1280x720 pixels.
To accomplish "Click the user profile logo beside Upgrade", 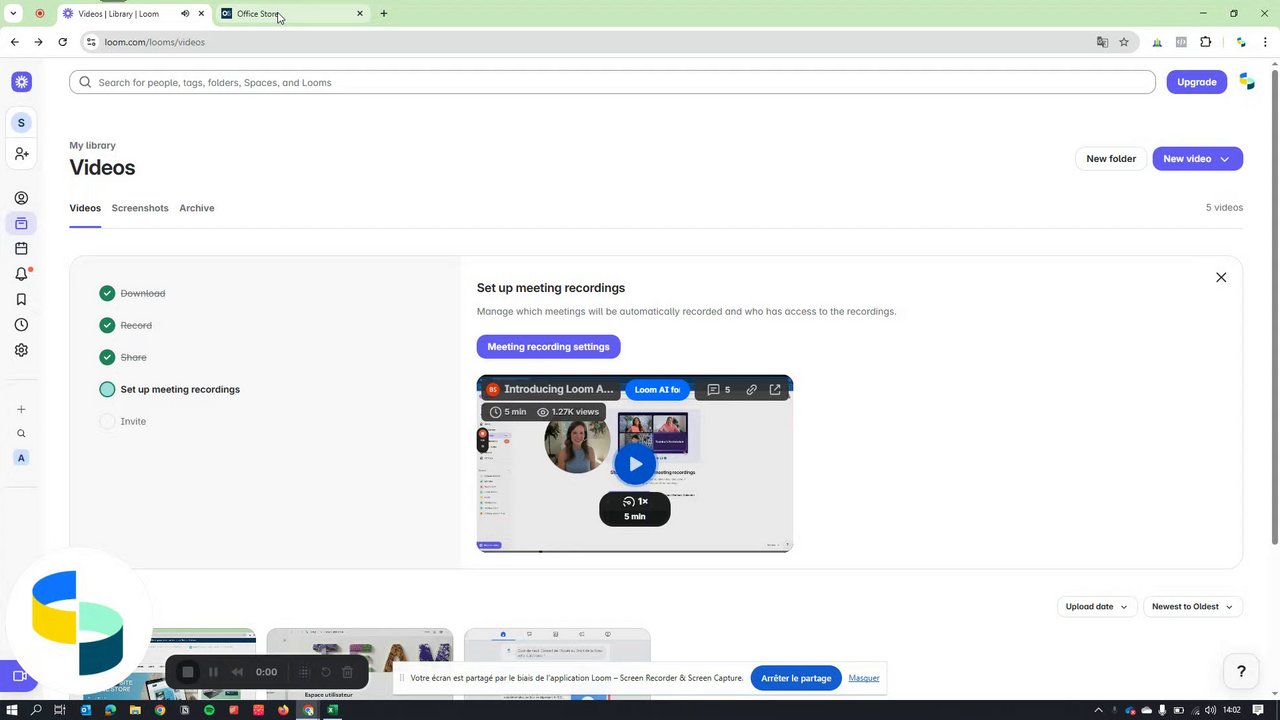I will 1246,82.
